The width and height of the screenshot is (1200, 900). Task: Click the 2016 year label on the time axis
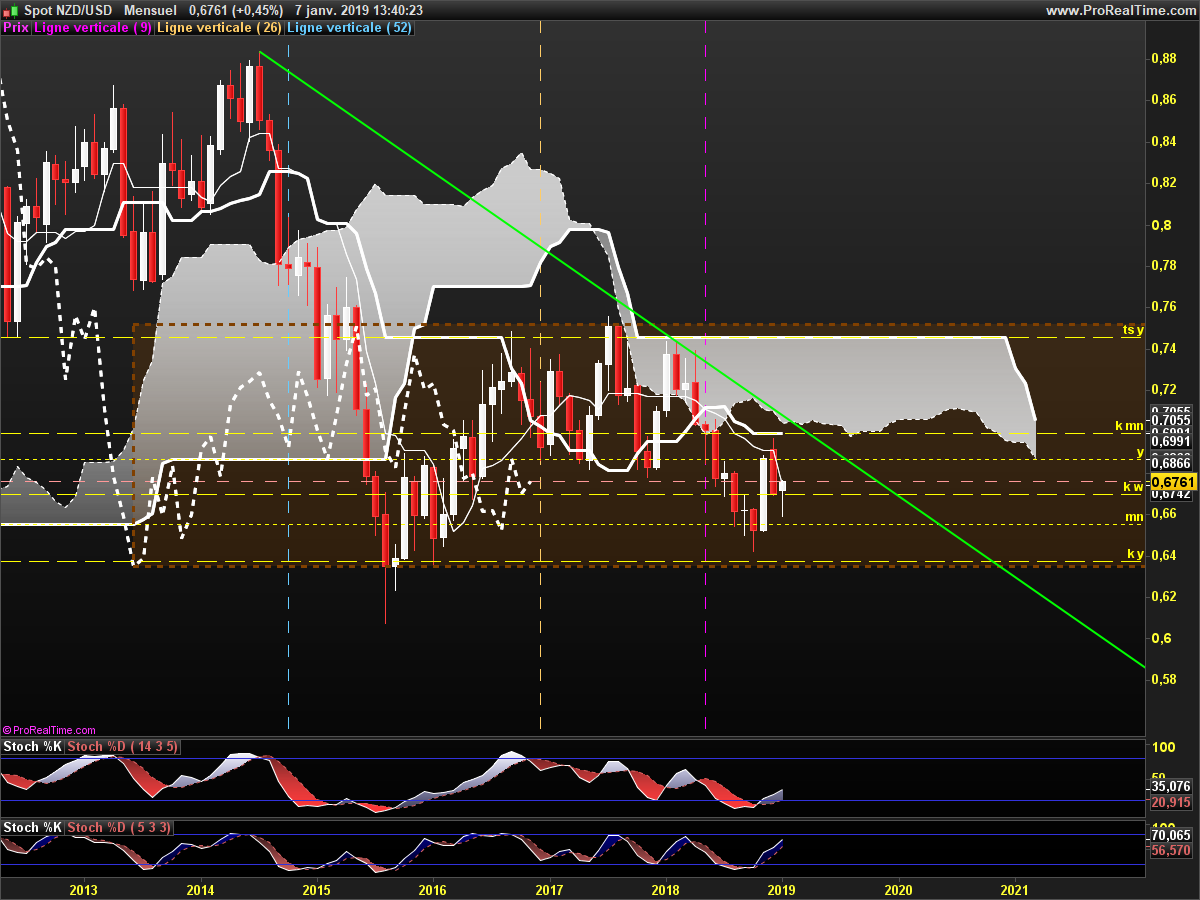coord(433,889)
